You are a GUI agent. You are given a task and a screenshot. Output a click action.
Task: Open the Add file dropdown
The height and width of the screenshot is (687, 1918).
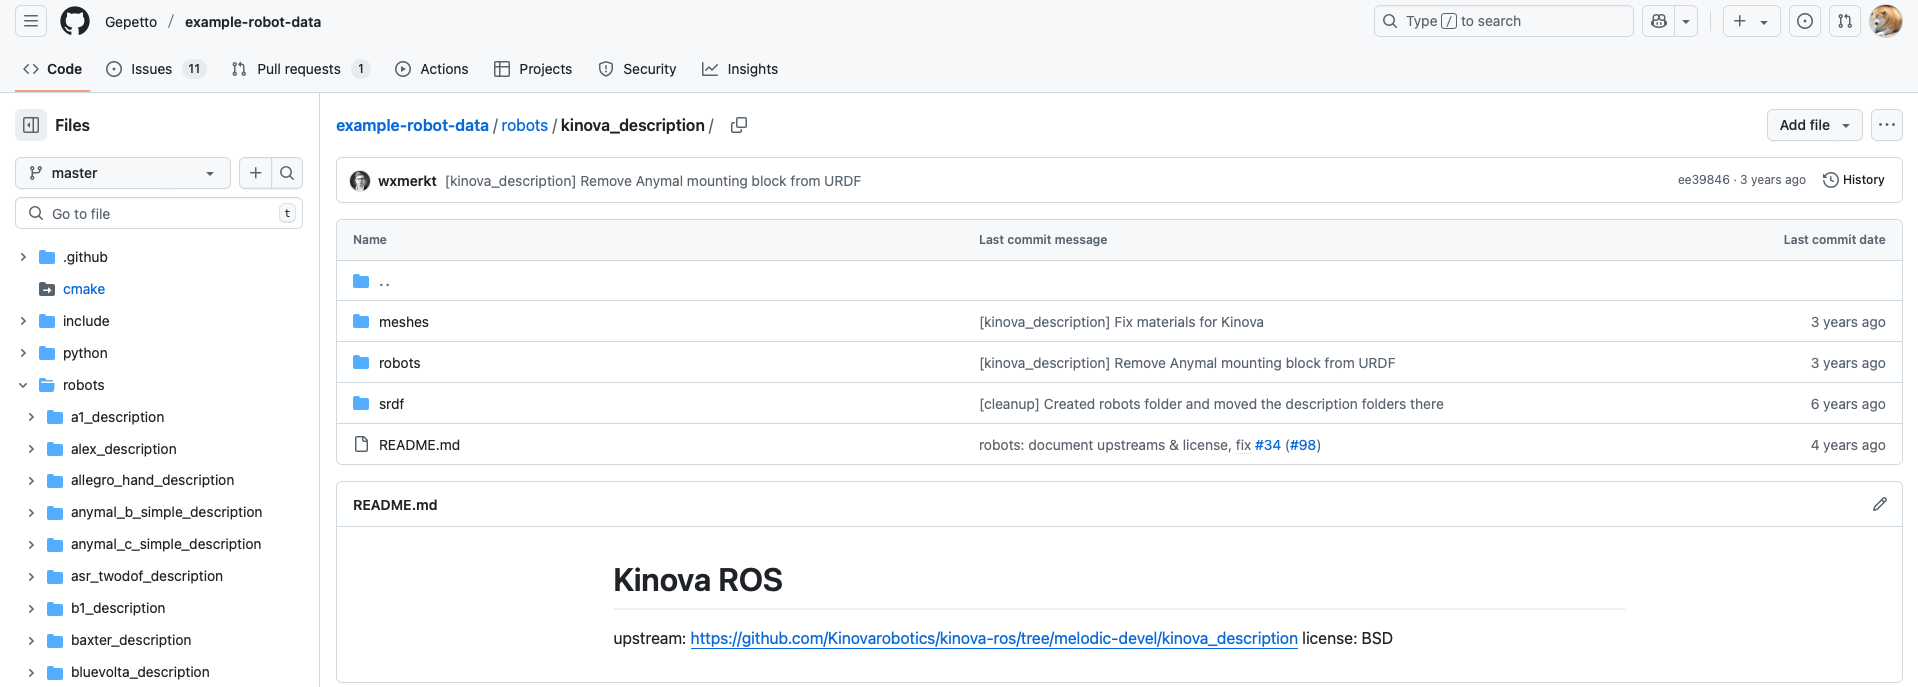coord(1814,125)
